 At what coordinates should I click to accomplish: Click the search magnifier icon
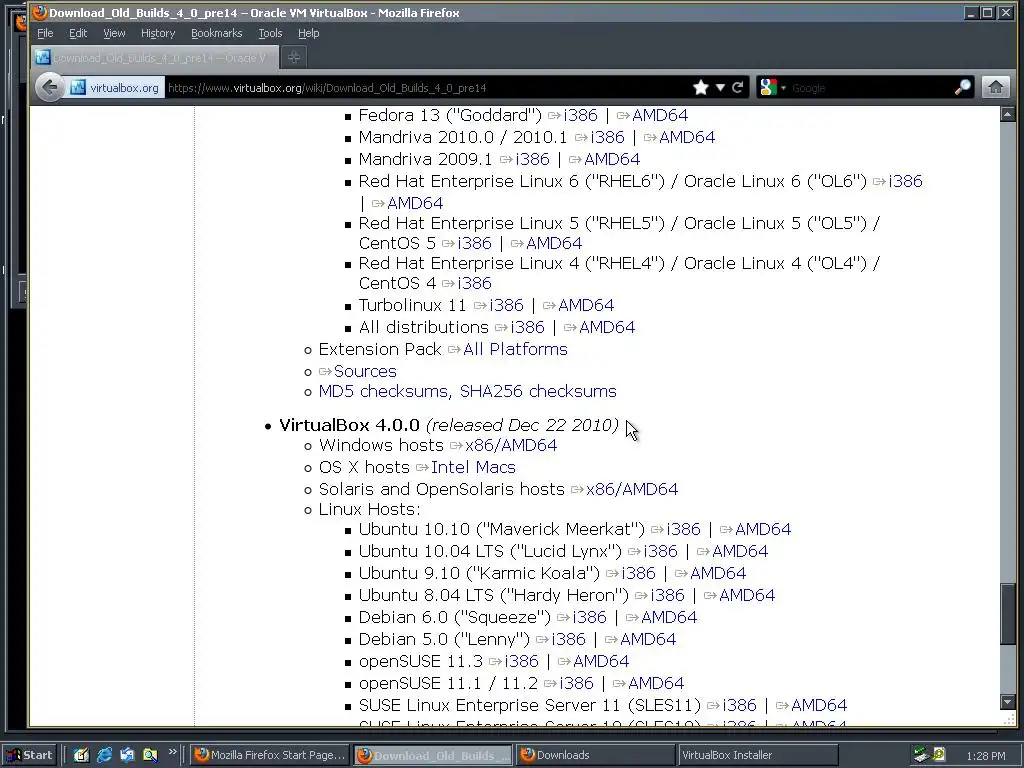coord(963,88)
